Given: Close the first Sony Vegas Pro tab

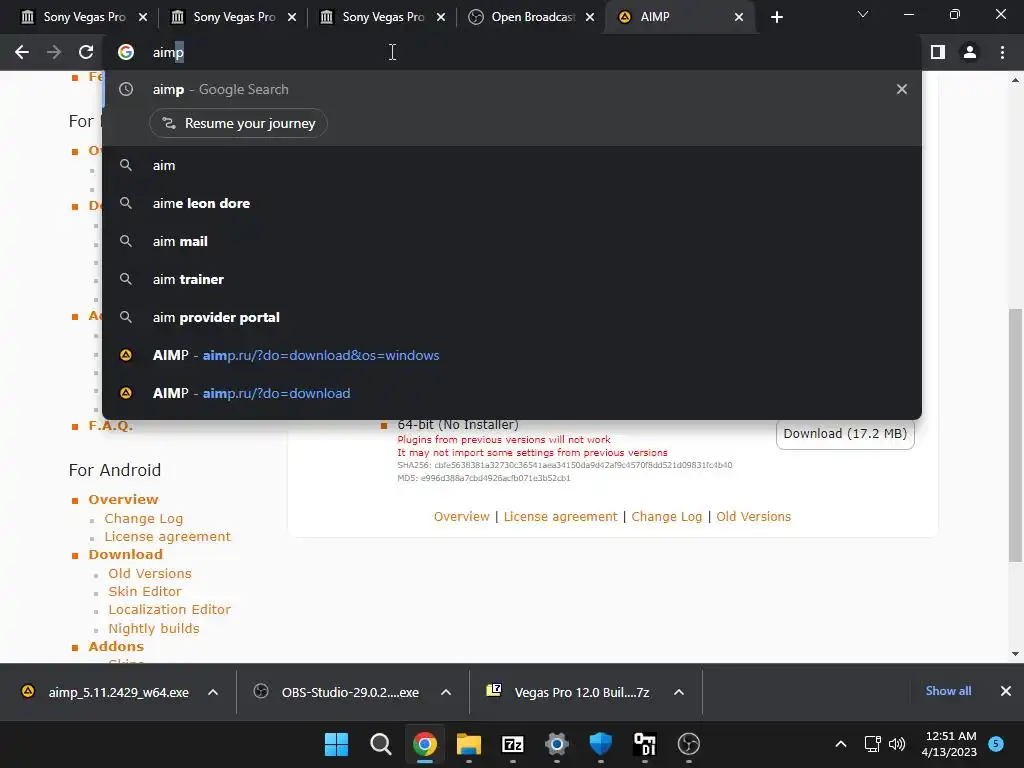Looking at the screenshot, I should [143, 17].
